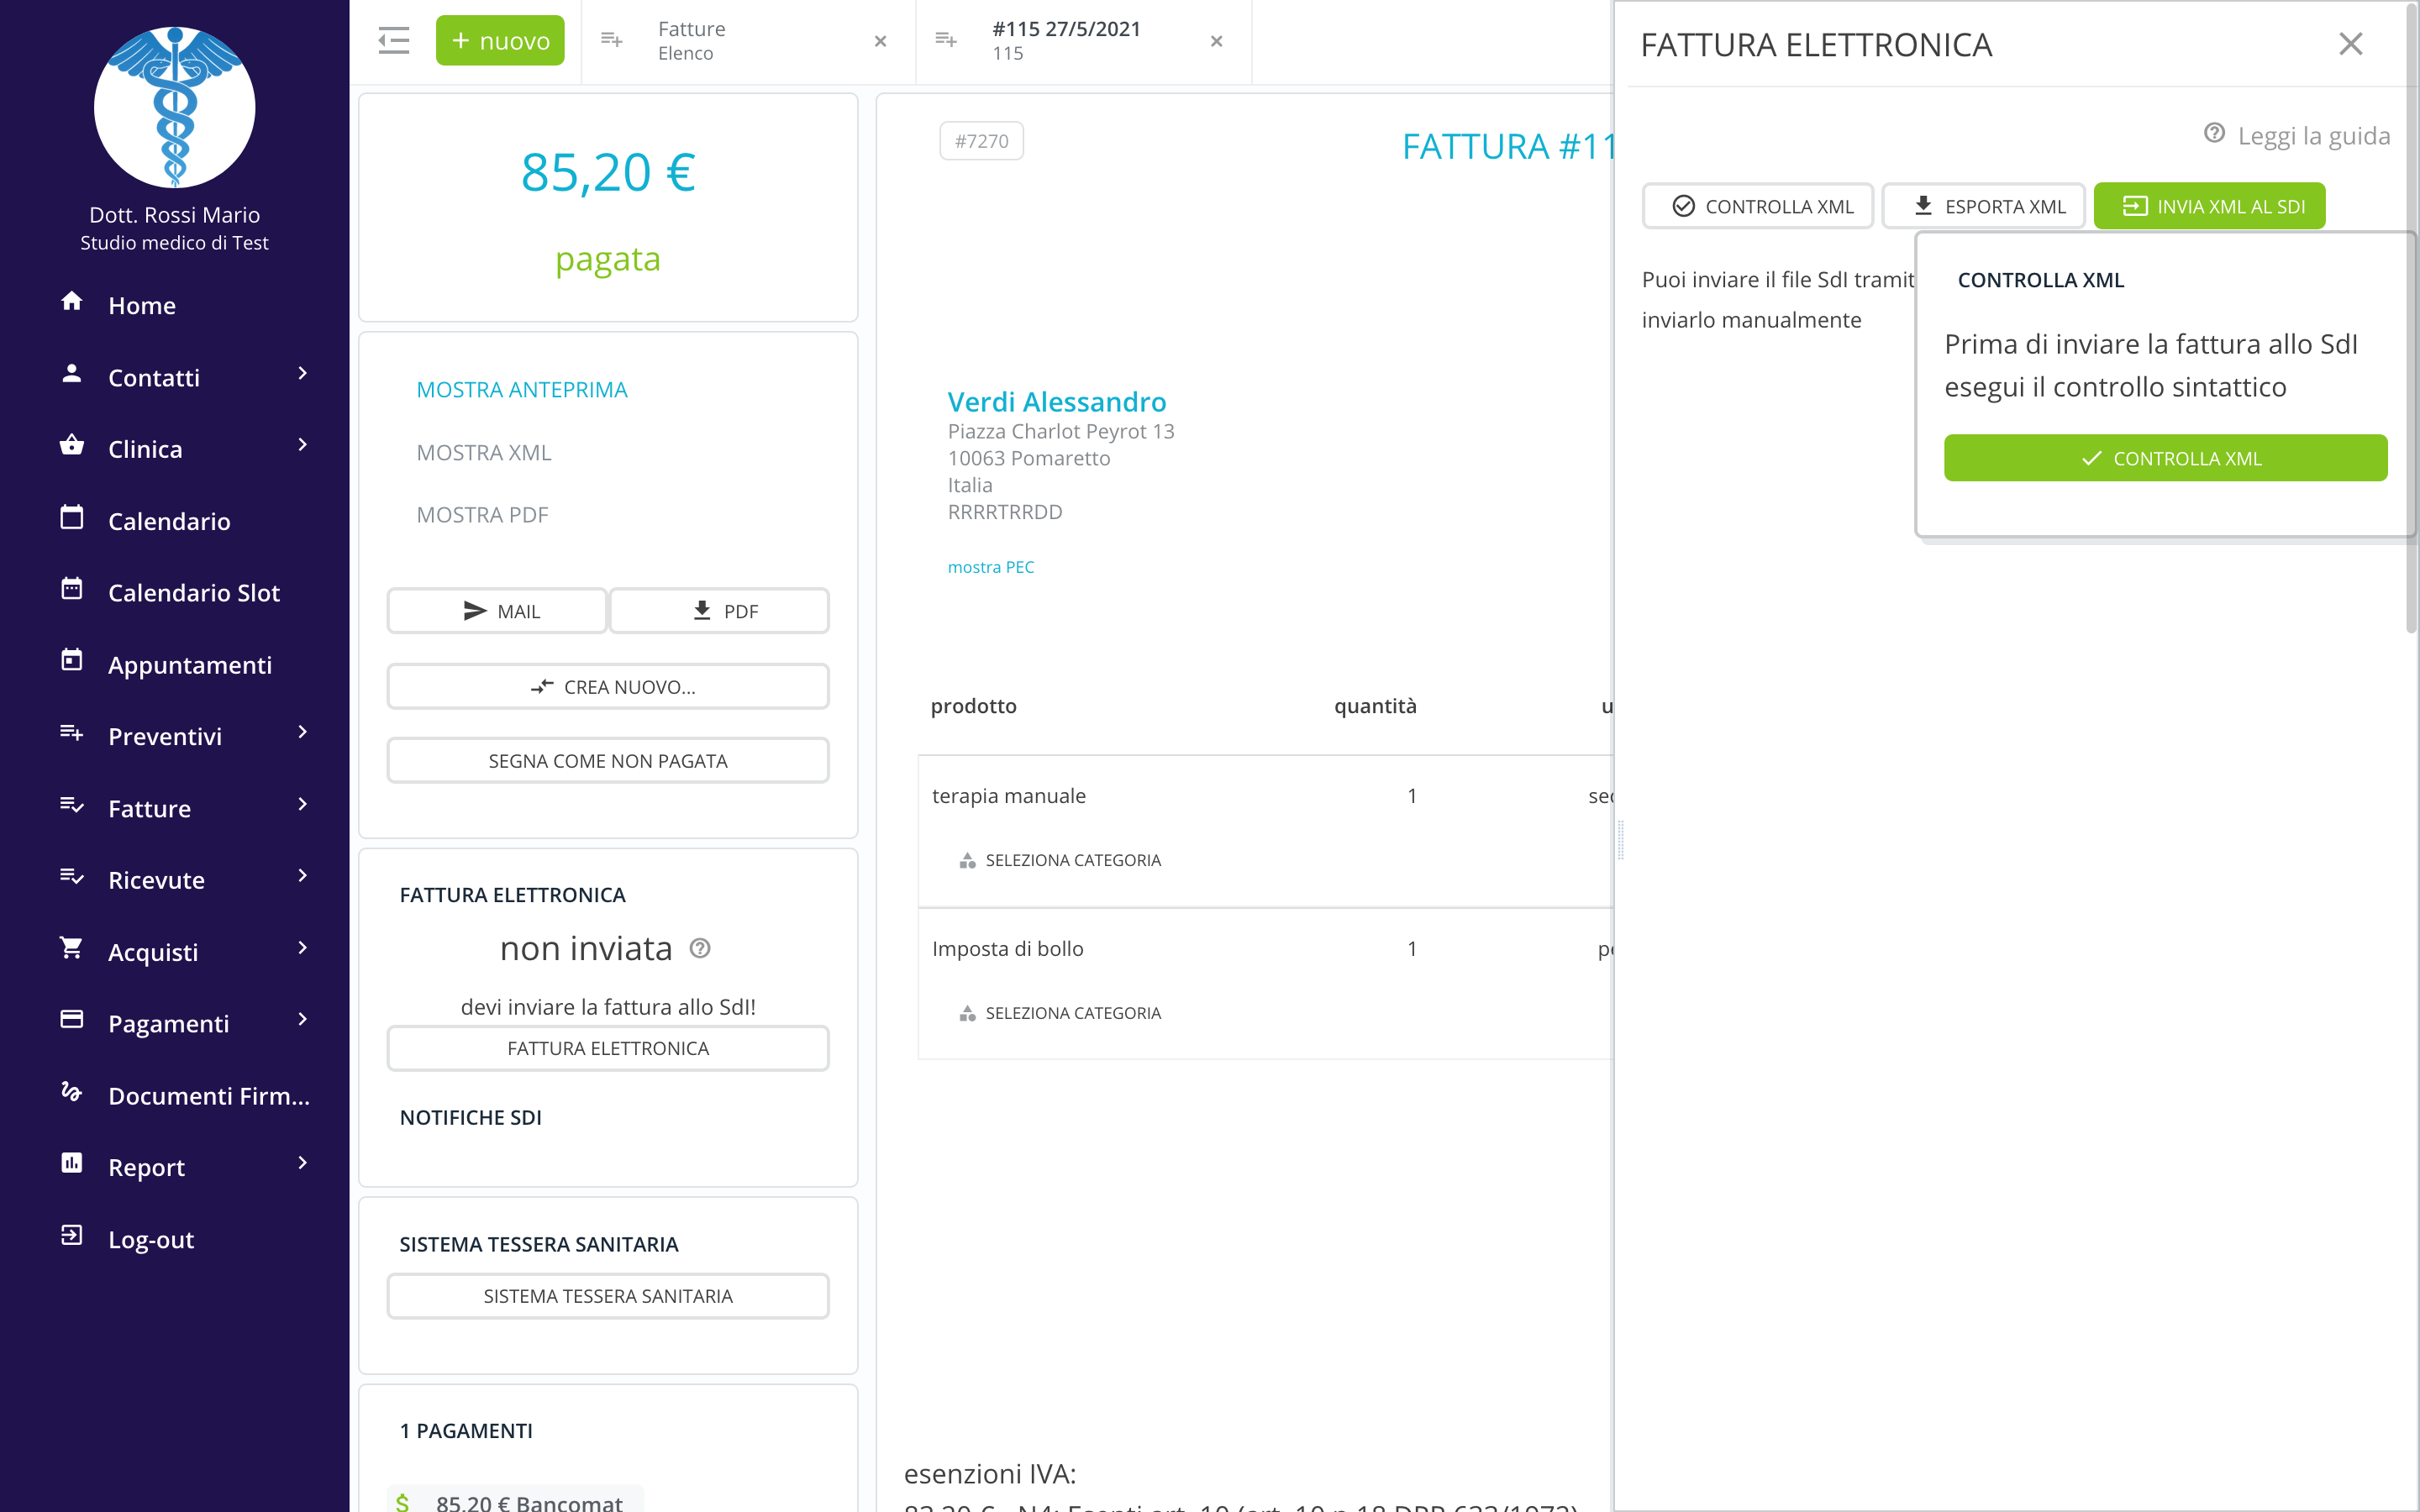Expand the Fatture sidebar submenu
This screenshot has width=2420, height=1512.
[302, 805]
